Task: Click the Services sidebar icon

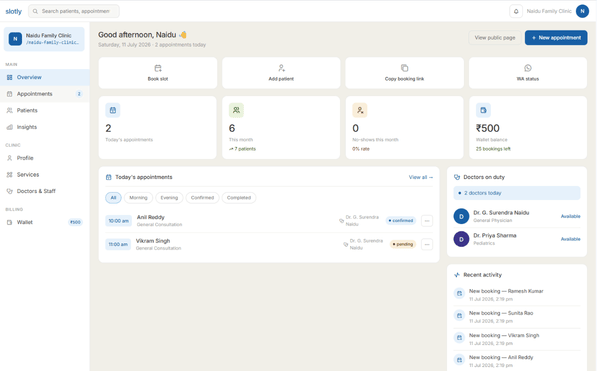Action: click(10, 175)
